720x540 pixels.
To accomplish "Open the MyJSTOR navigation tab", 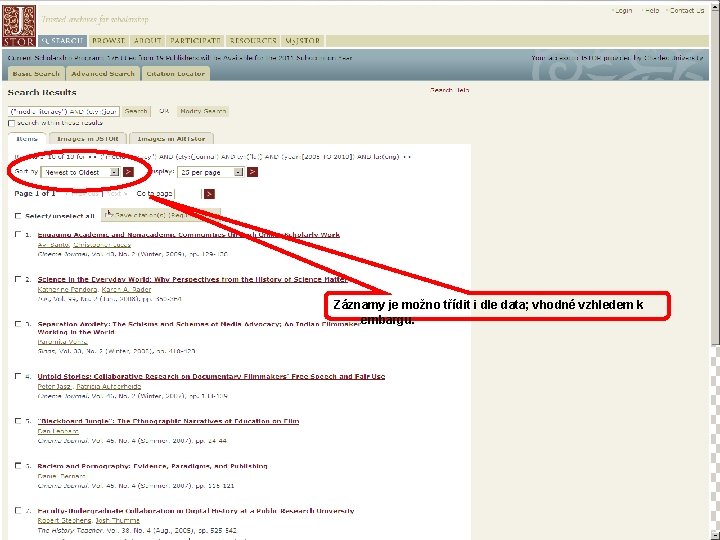I will pos(303,41).
